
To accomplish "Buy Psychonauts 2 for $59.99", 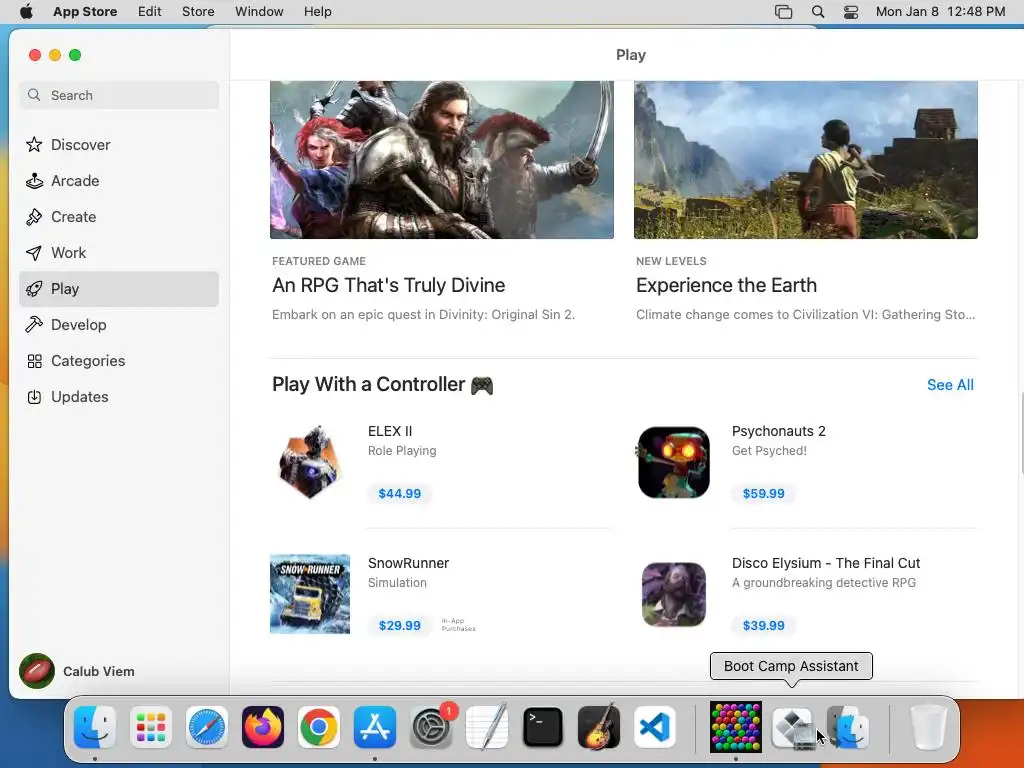I will pyautogui.click(x=763, y=494).
